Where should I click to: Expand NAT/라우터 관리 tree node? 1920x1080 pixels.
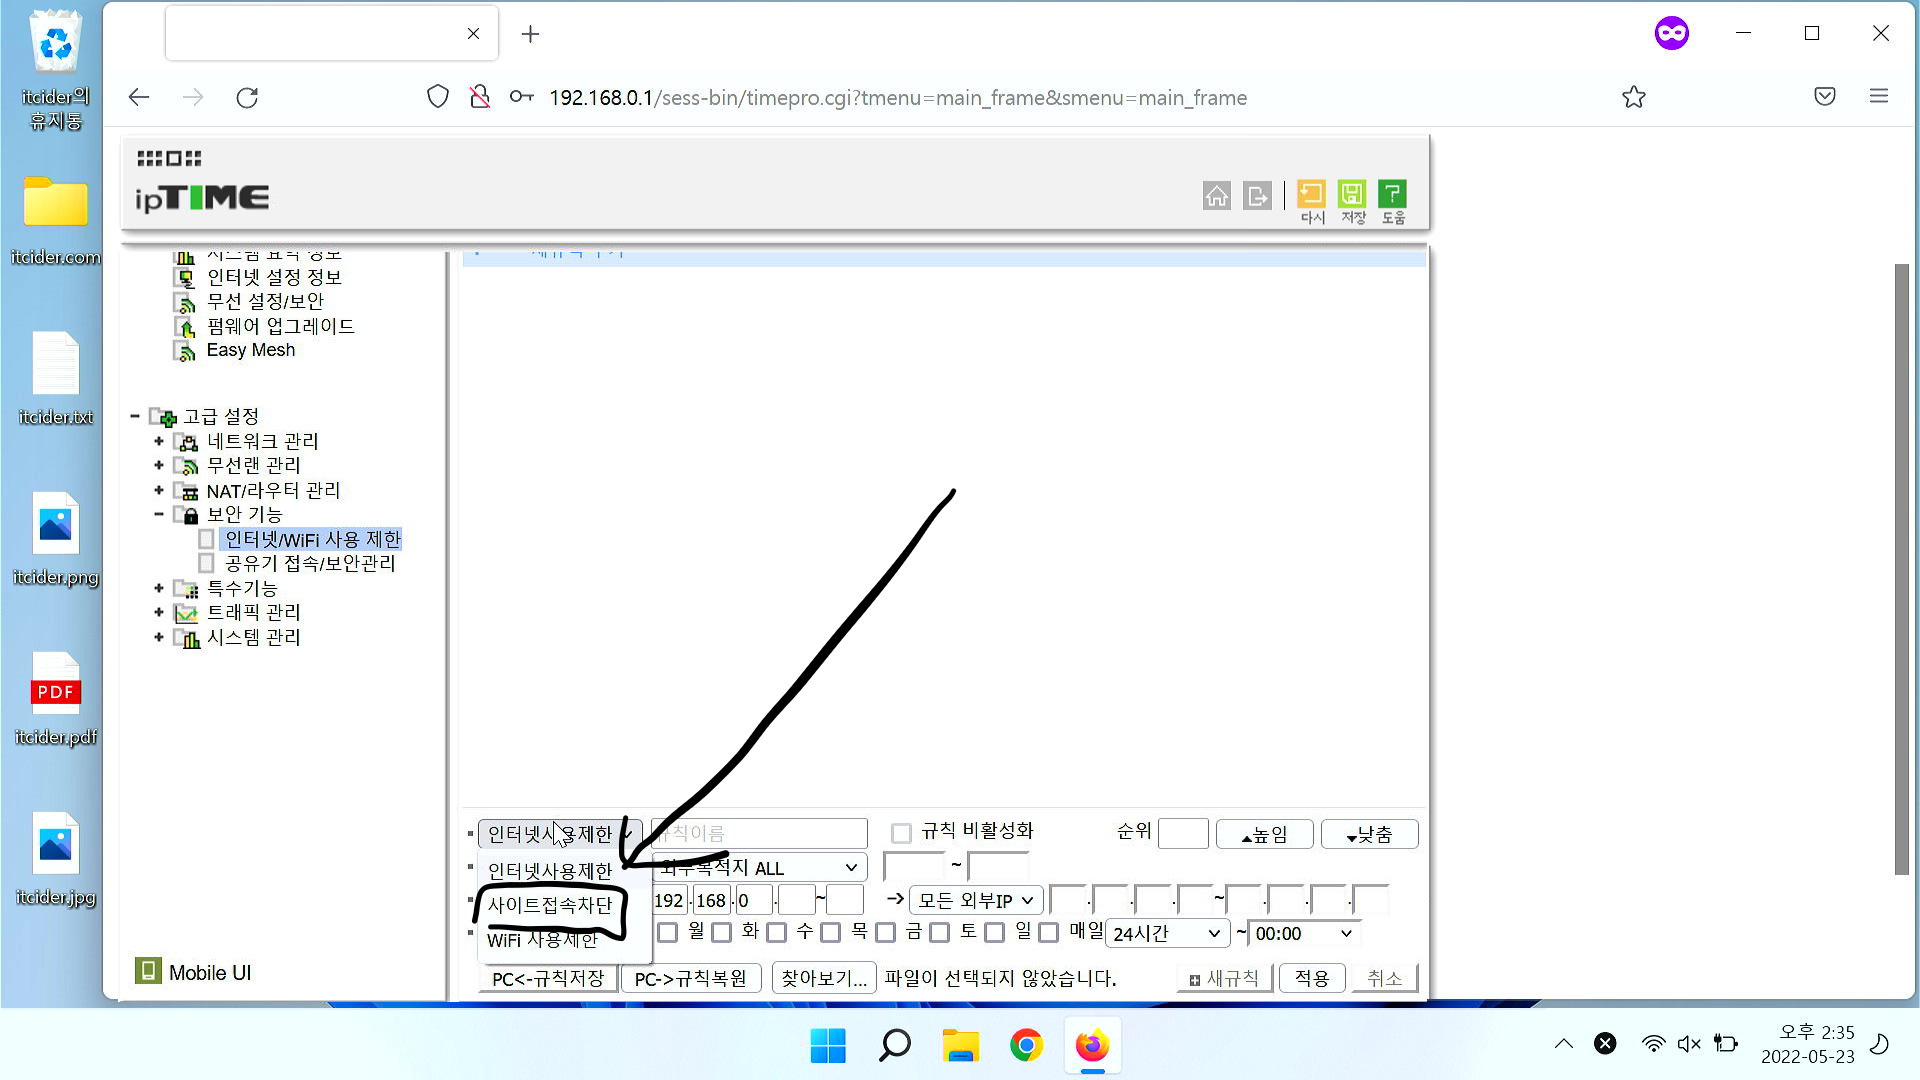pyautogui.click(x=159, y=490)
